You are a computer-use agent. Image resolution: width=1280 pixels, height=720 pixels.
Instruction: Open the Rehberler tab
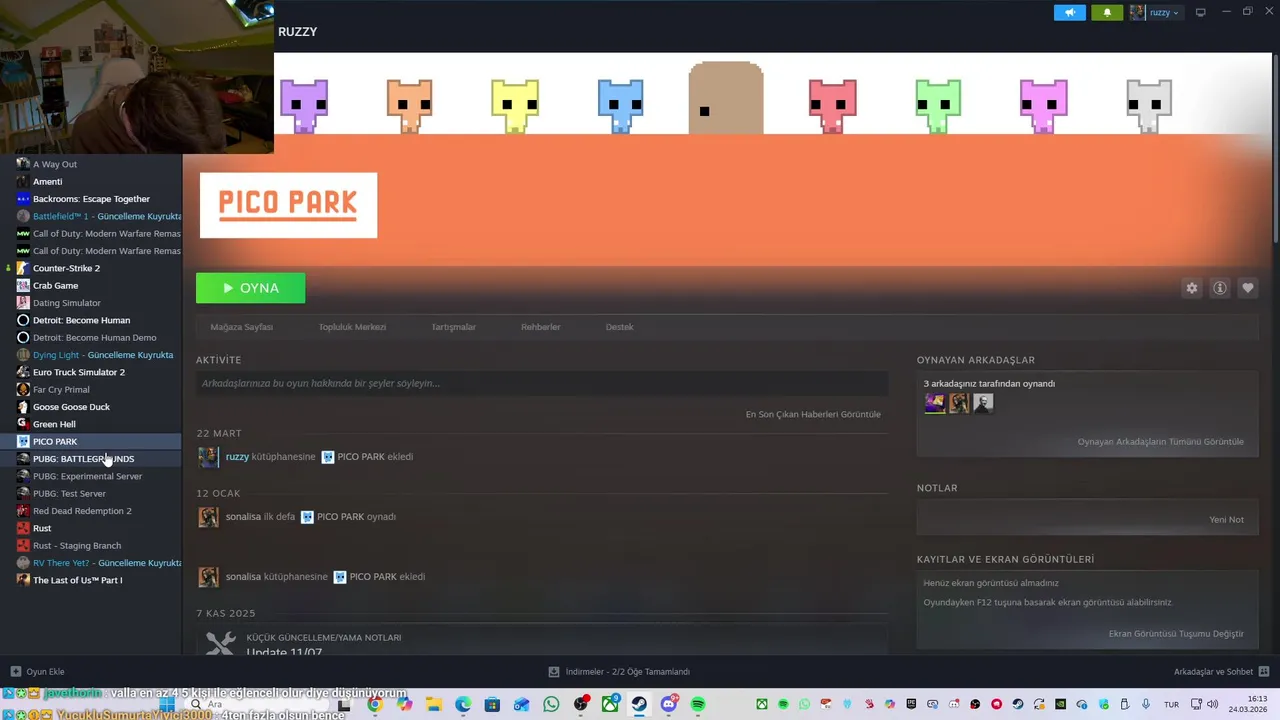pyautogui.click(x=541, y=327)
